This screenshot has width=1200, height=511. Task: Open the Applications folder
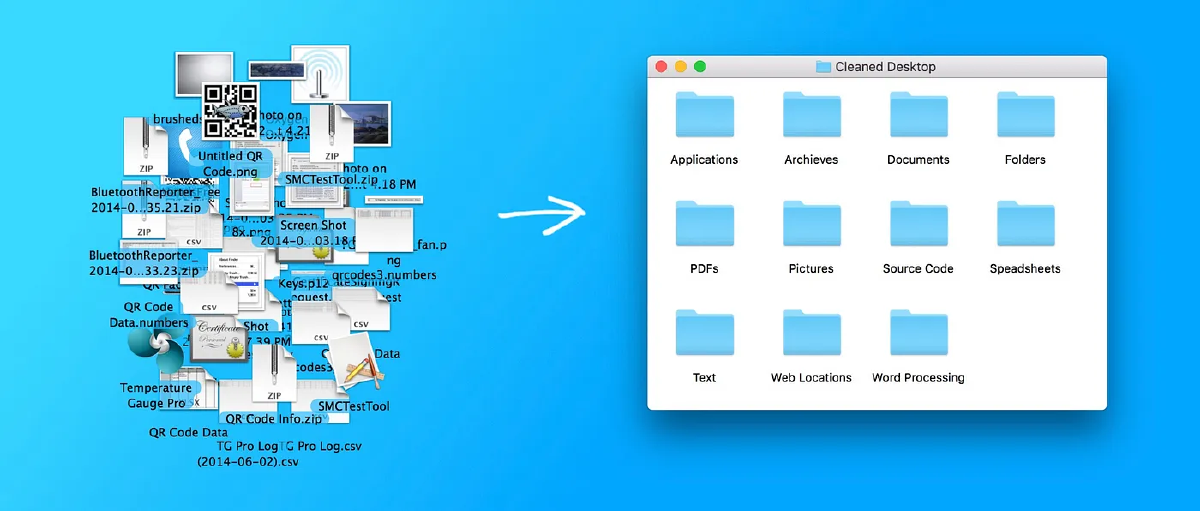(704, 114)
